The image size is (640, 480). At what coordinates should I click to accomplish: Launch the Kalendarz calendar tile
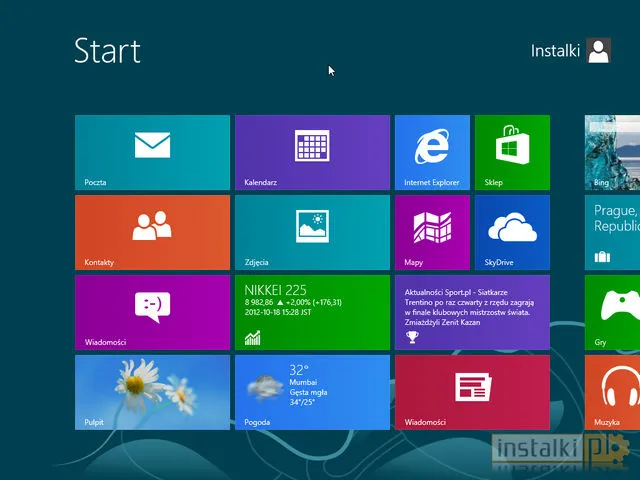pos(312,152)
